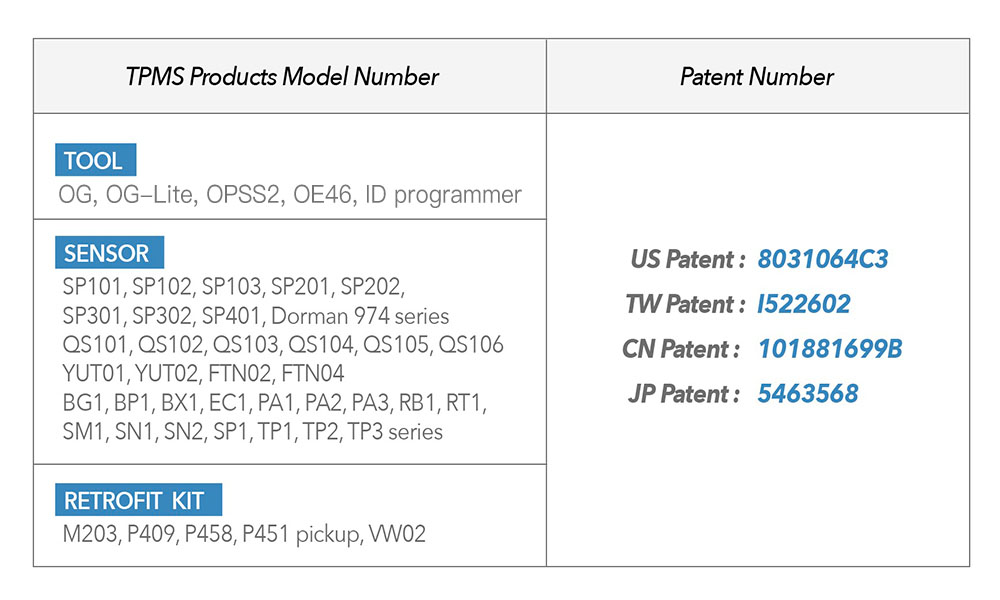1000x600 pixels.
Task: Click the blue TOOL category label
Action: pyautogui.click(x=94, y=161)
